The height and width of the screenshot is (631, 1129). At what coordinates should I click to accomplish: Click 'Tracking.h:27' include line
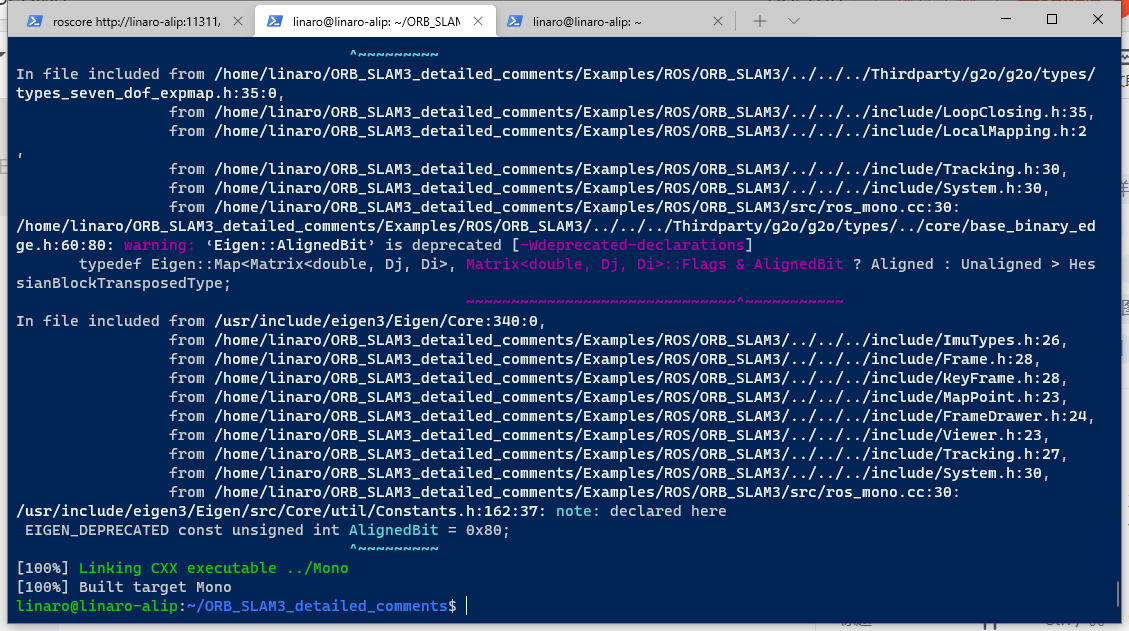(619, 454)
